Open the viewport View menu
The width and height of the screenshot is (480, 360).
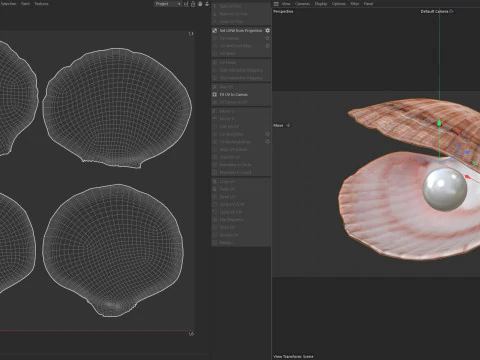click(x=286, y=4)
